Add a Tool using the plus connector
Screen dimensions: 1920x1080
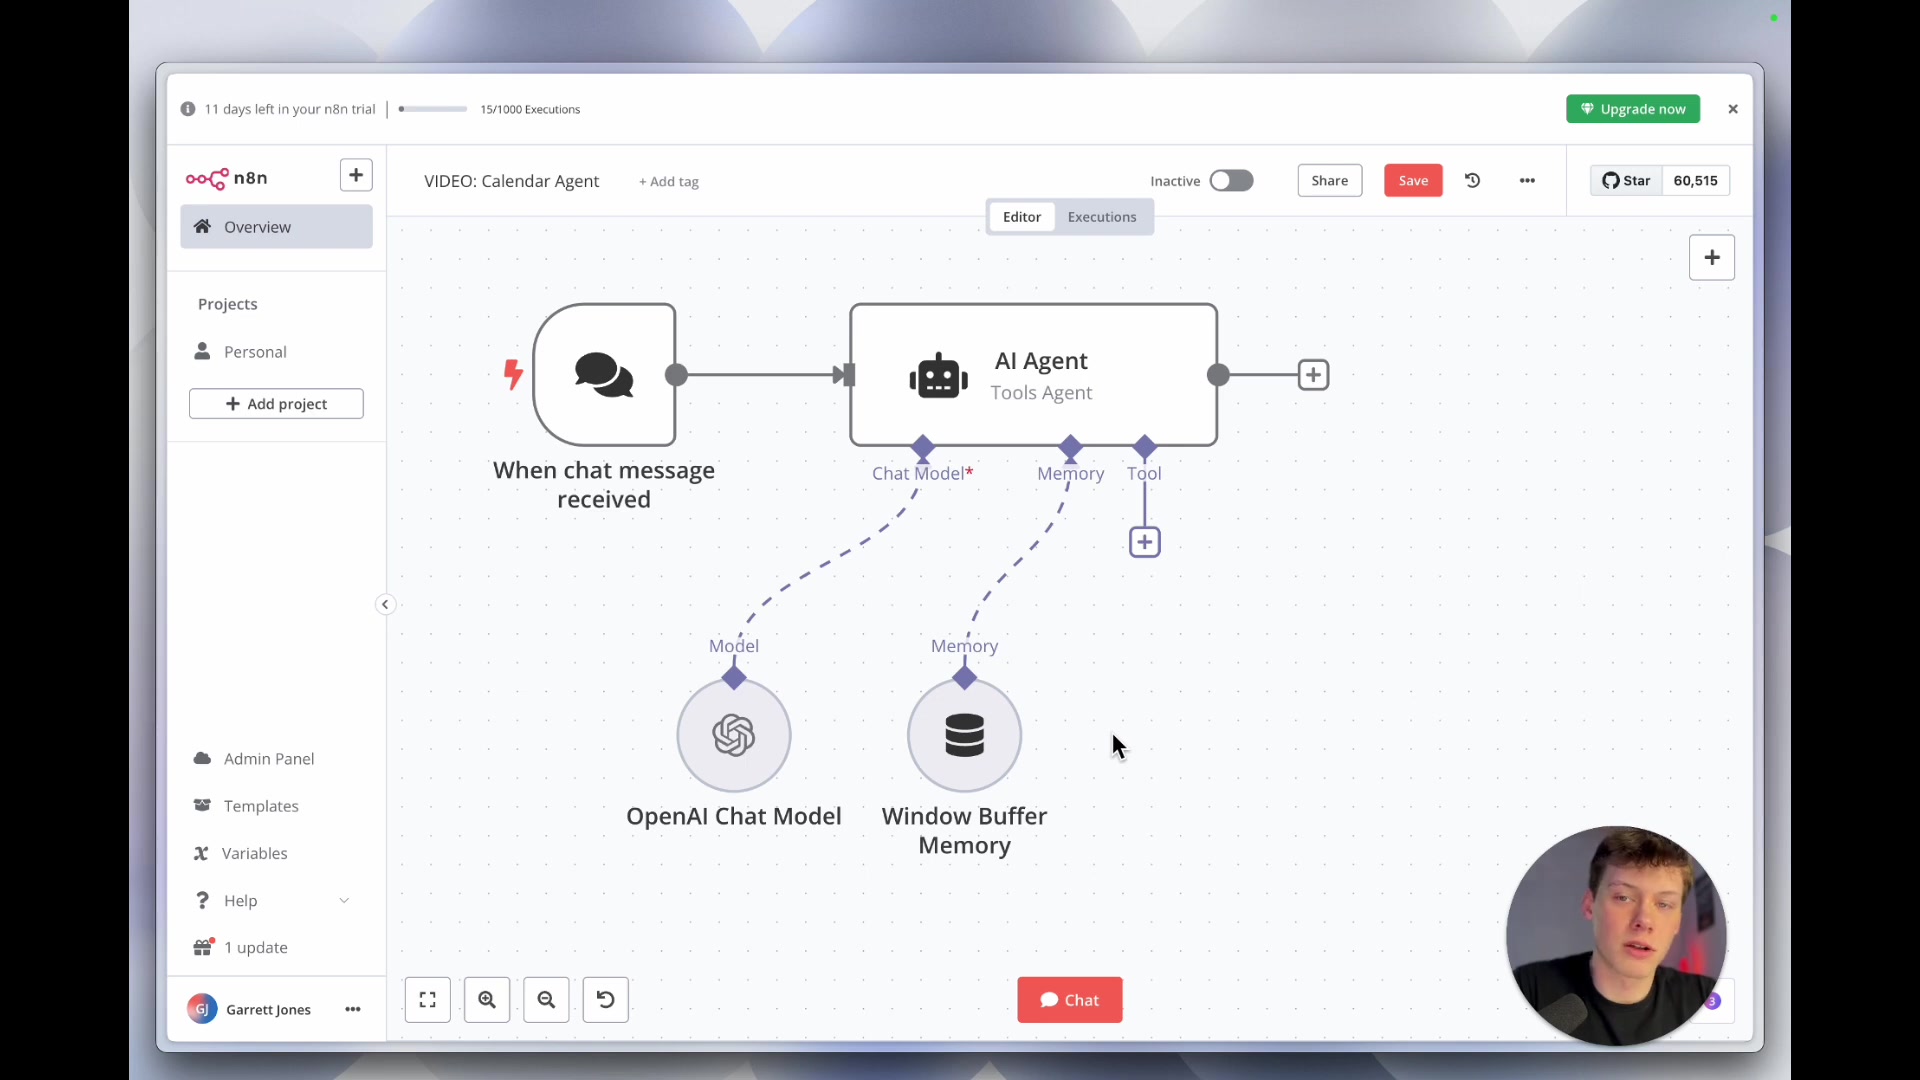(1145, 541)
